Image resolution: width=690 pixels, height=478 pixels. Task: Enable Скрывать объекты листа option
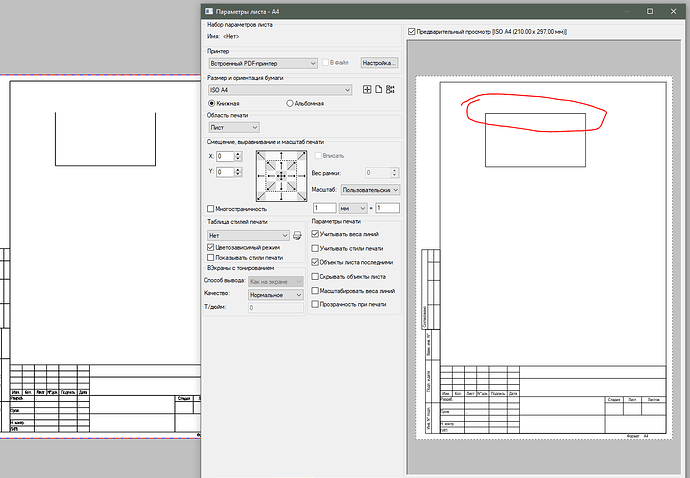pos(317,275)
